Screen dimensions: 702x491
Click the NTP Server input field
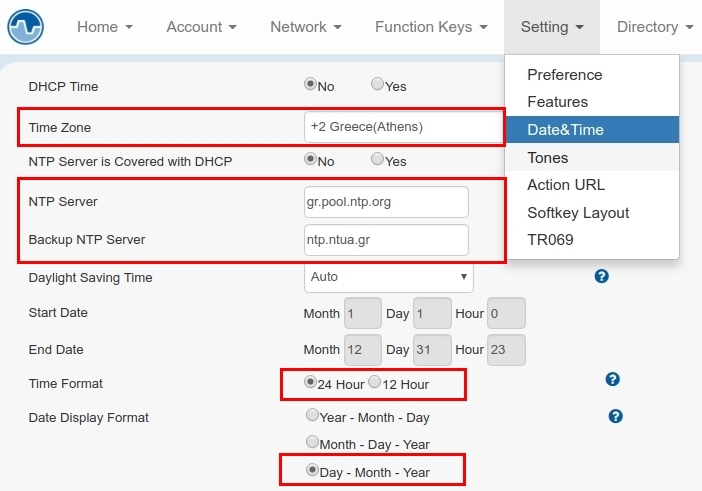pos(386,202)
